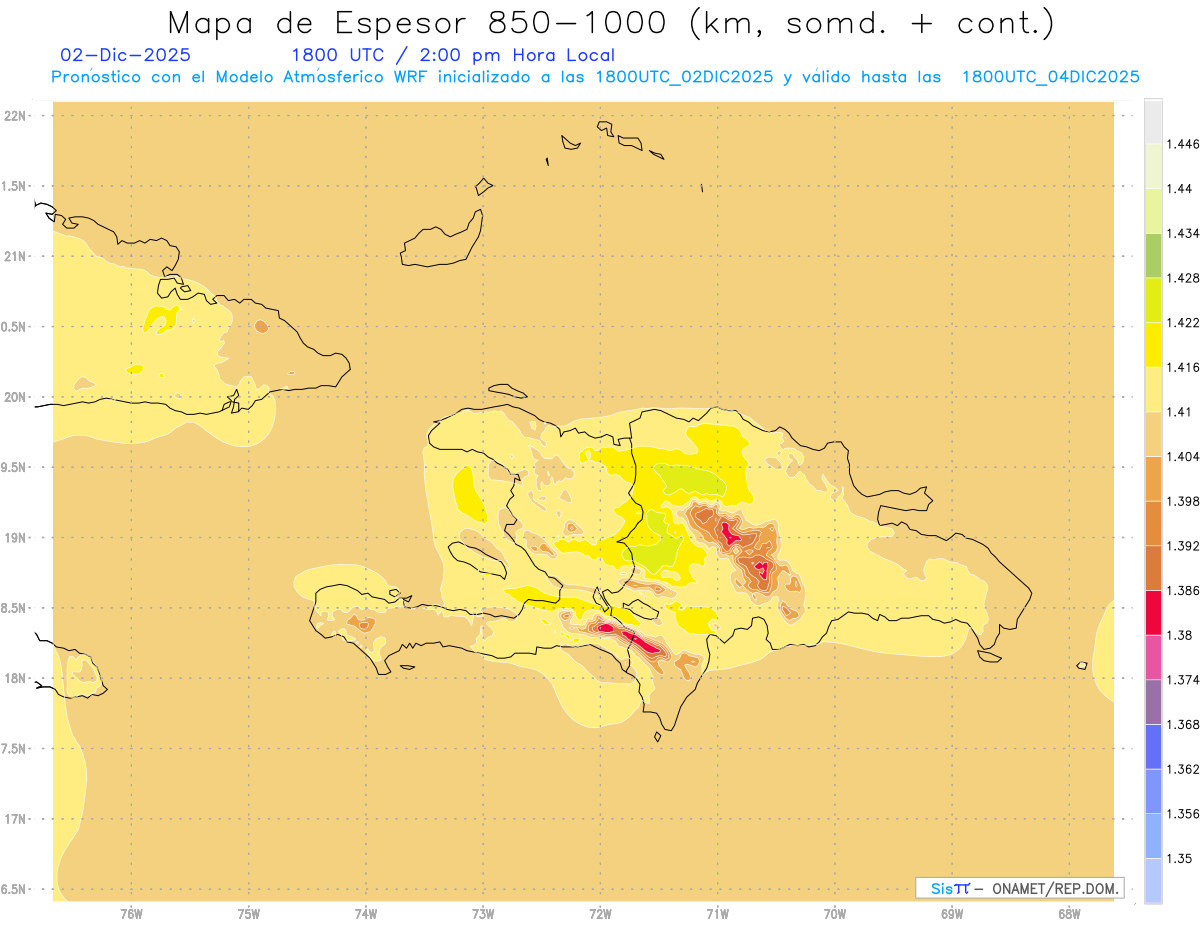
Task: Click the "17N" latitude label
Action: (16, 819)
